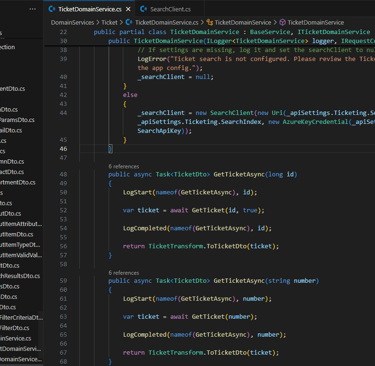
Task: Open the file ending in actDto.cs
Action: [12, 172]
